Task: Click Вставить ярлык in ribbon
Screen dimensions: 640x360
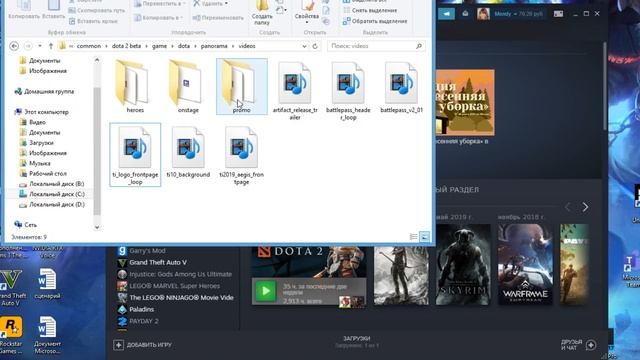Action: point(93,21)
